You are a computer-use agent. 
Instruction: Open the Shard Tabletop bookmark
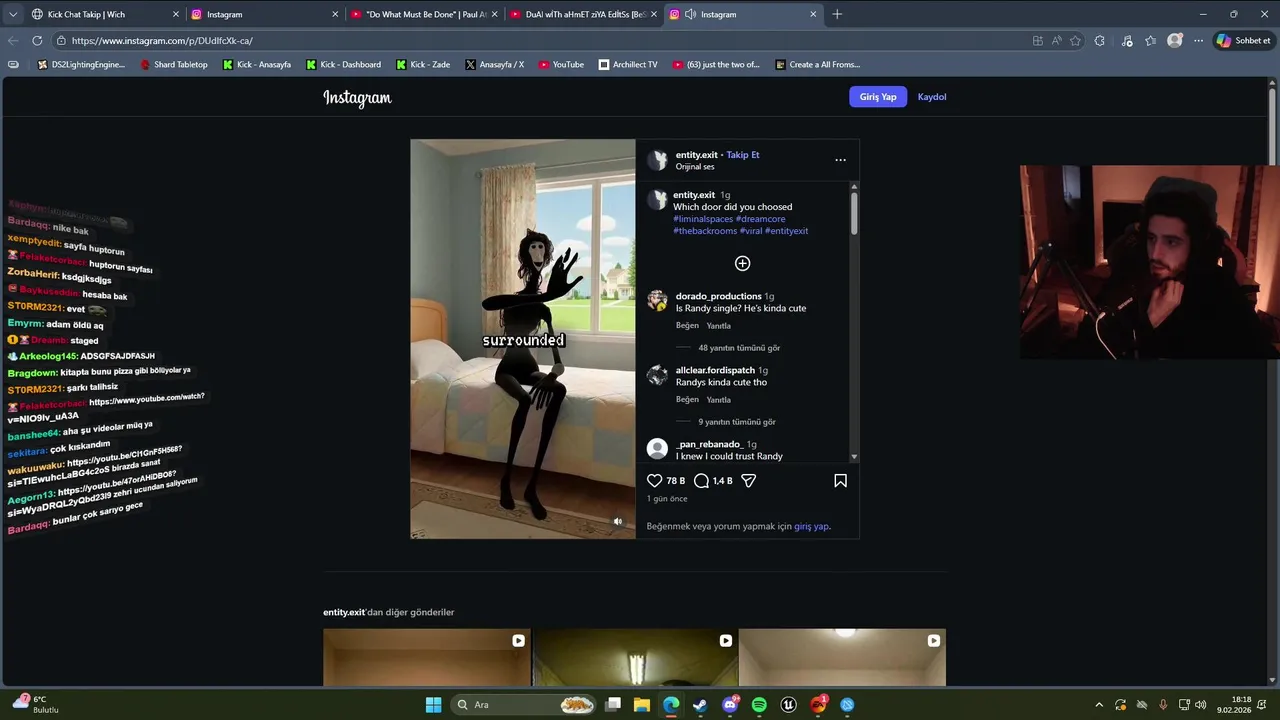(x=174, y=64)
